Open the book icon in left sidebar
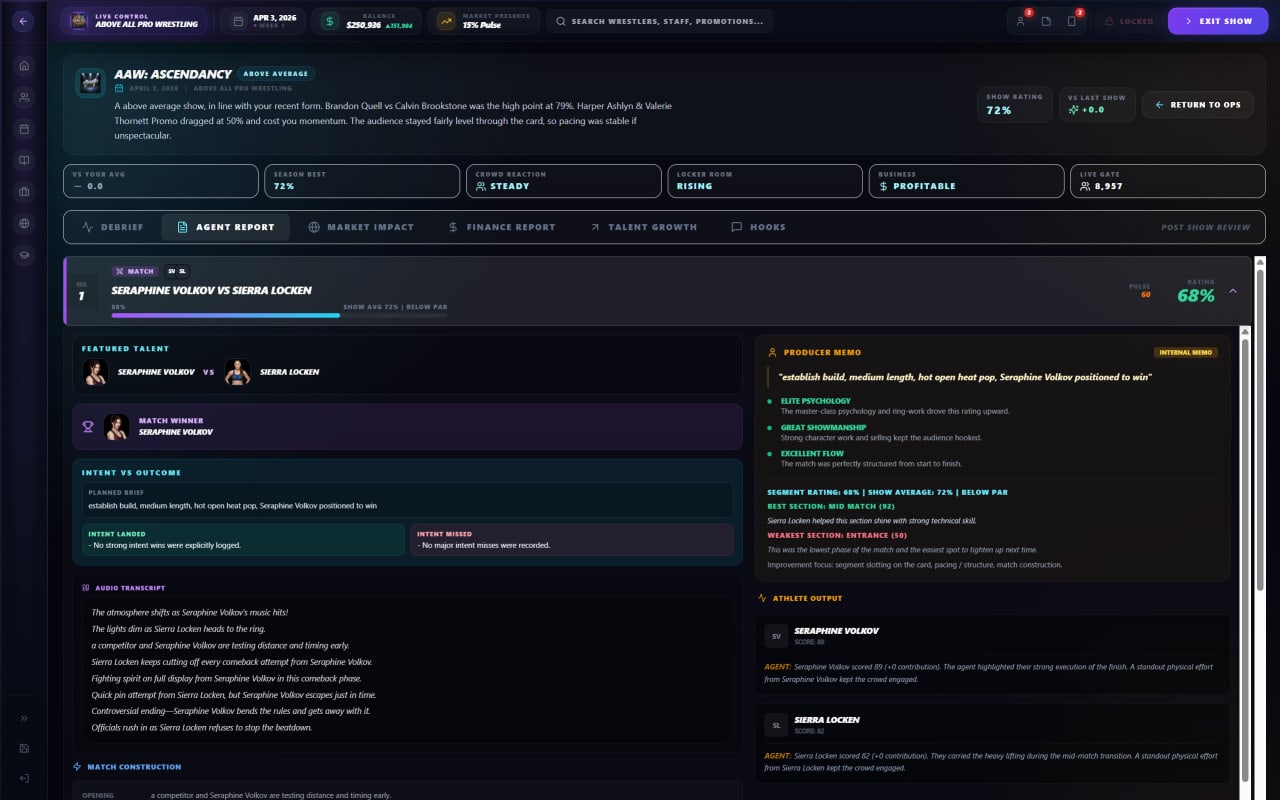Screen dimensions: 1280x800 tap(24, 160)
